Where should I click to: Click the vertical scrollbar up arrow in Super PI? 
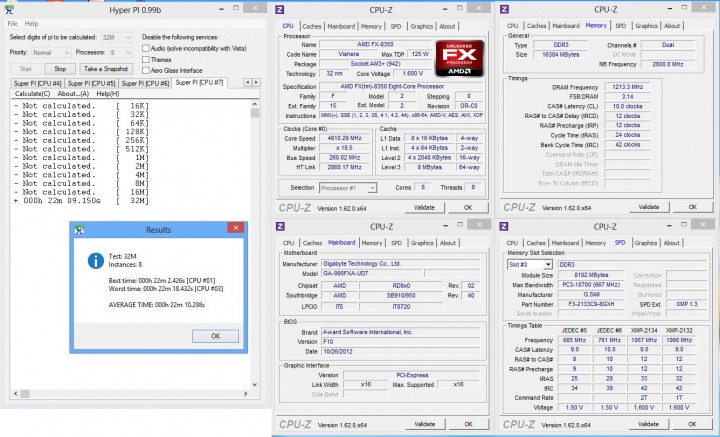coord(255,105)
